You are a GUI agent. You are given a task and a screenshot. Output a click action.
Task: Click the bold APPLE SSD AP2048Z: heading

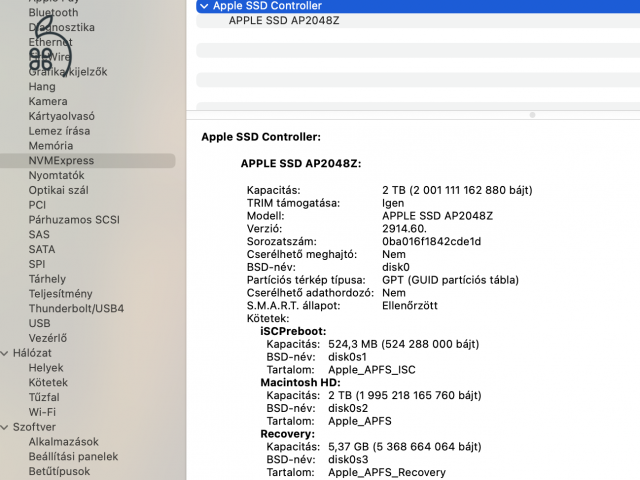[301, 164]
